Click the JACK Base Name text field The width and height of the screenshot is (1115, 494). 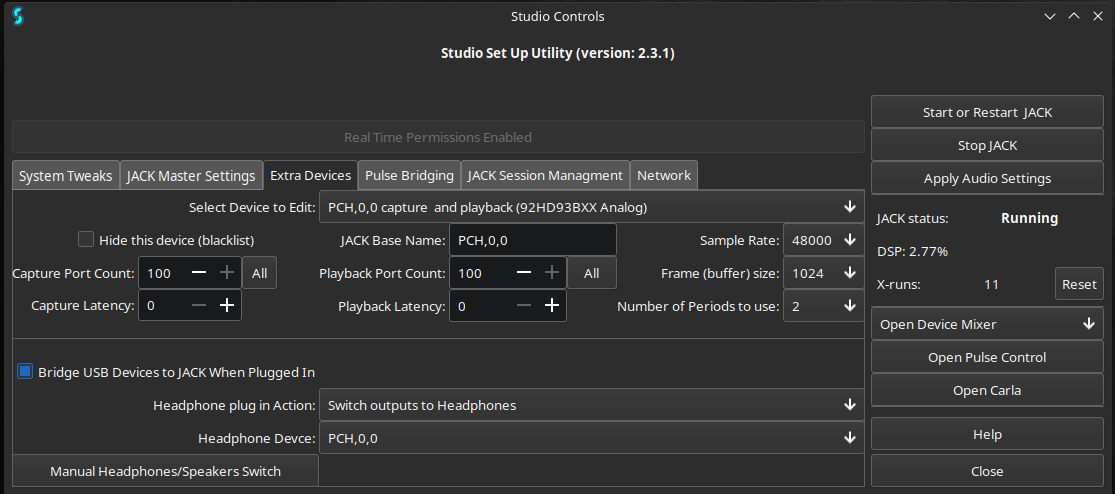click(x=532, y=240)
